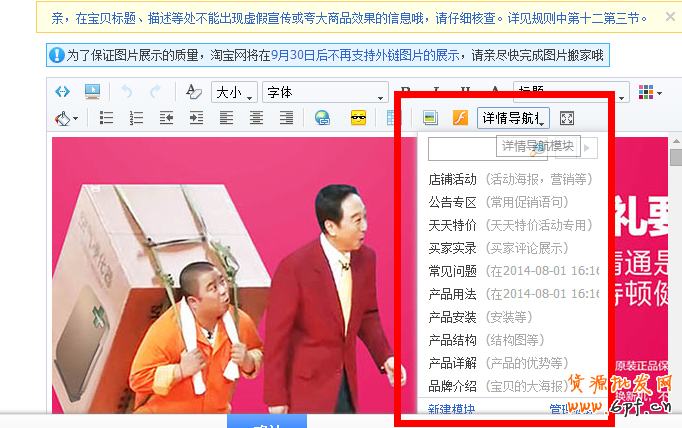Click the blue exclamation info icon

point(57,55)
